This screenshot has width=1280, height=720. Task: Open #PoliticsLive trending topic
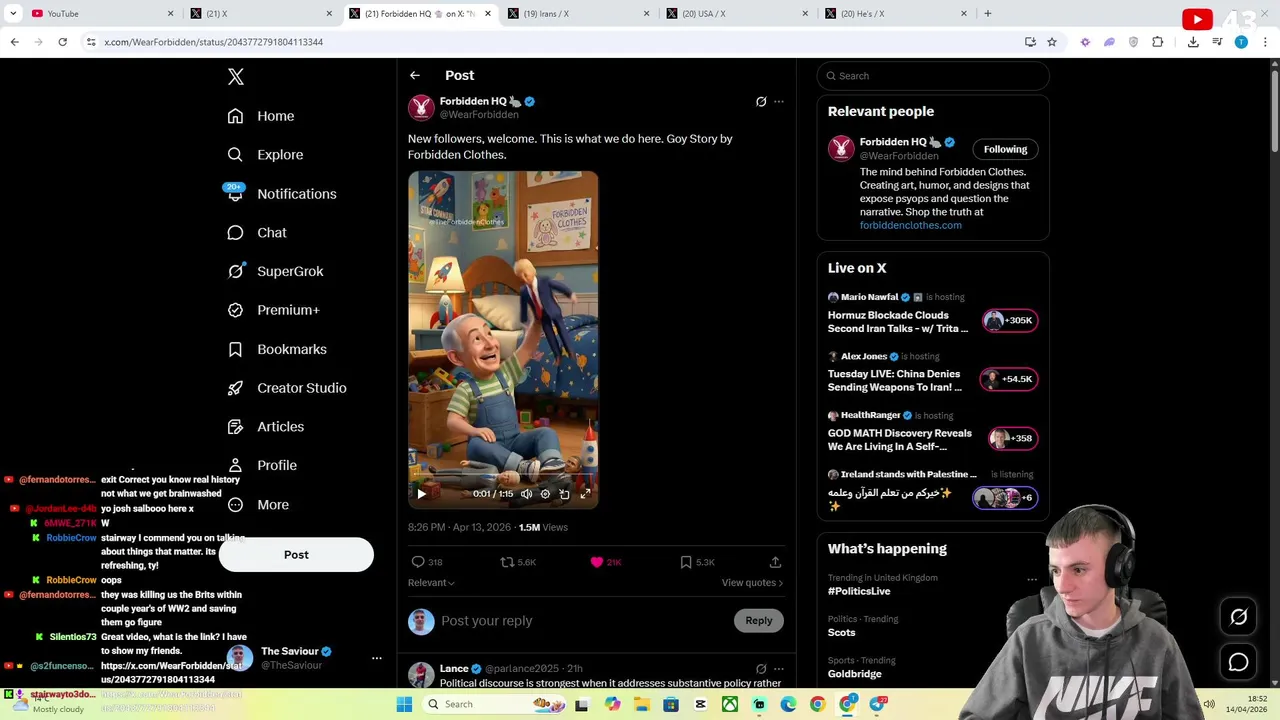coord(859,591)
